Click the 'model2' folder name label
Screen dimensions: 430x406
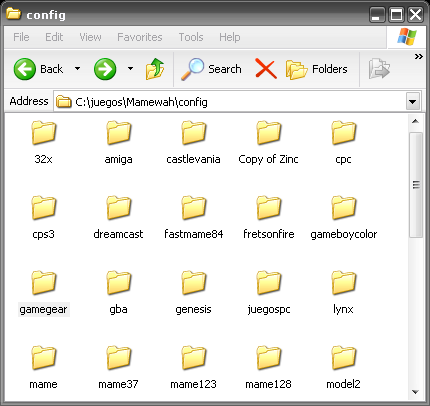[343, 384]
